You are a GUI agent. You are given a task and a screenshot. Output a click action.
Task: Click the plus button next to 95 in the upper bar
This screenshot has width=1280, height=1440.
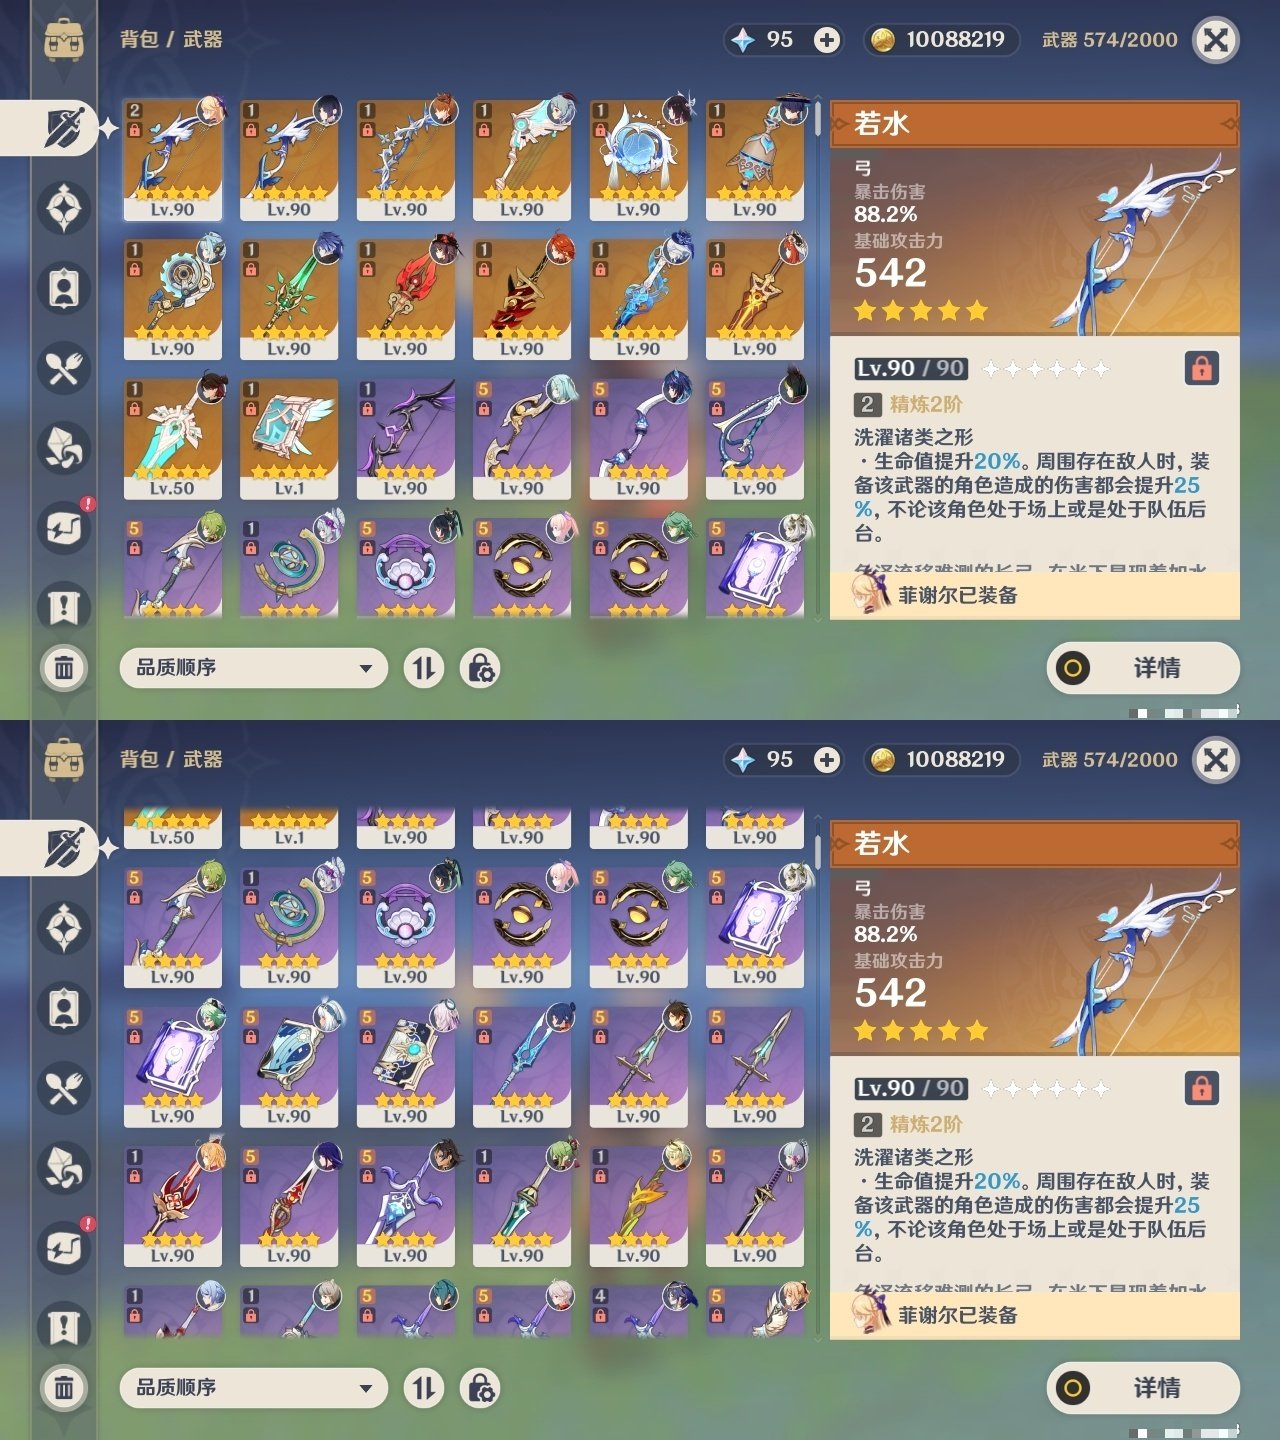[x=827, y=40]
